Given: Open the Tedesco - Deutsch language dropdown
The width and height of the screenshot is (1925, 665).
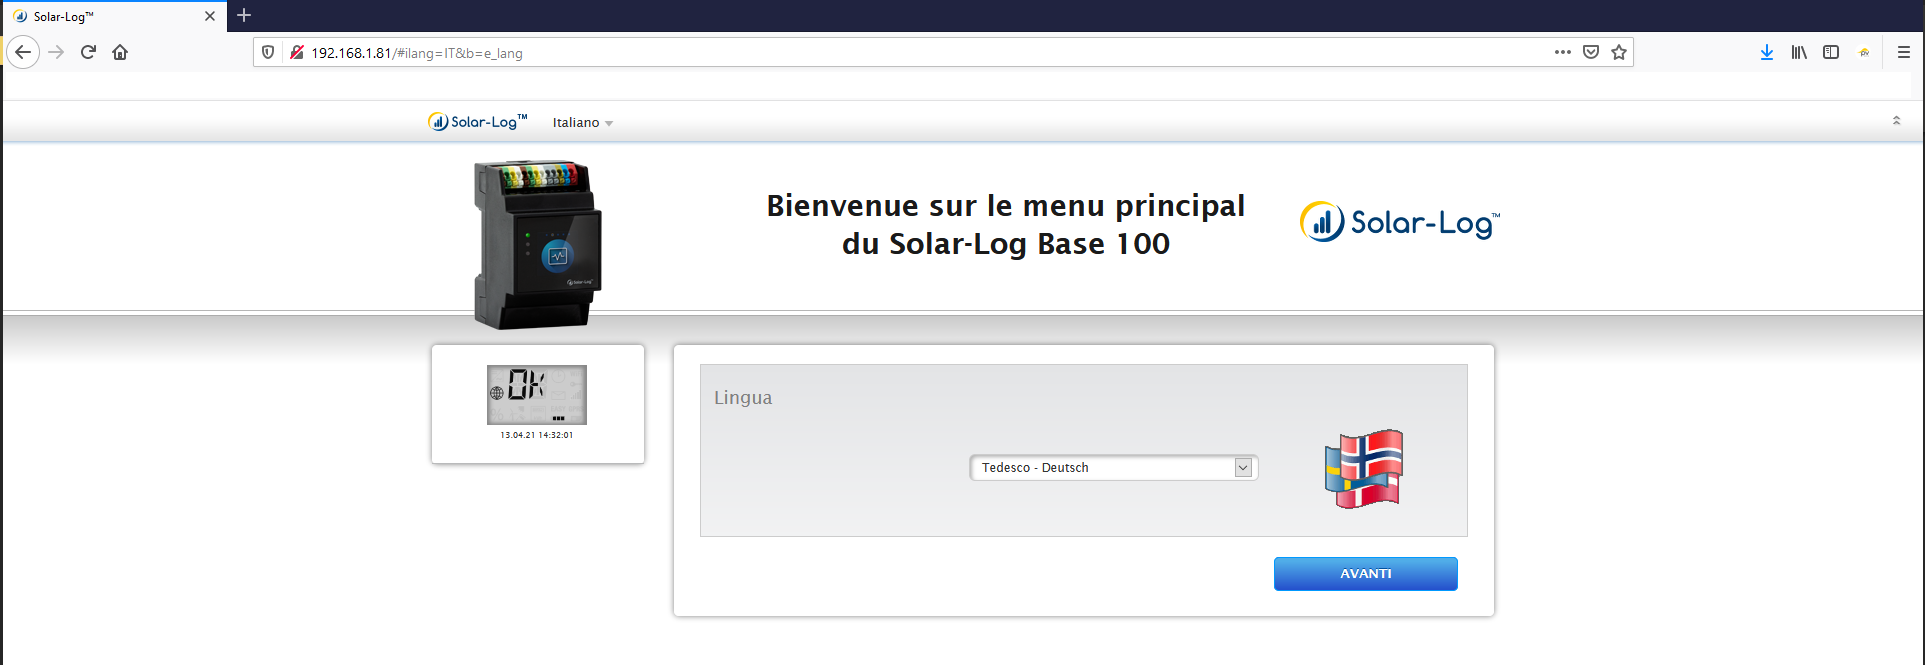Looking at the screenshot, I should 1114,467.
